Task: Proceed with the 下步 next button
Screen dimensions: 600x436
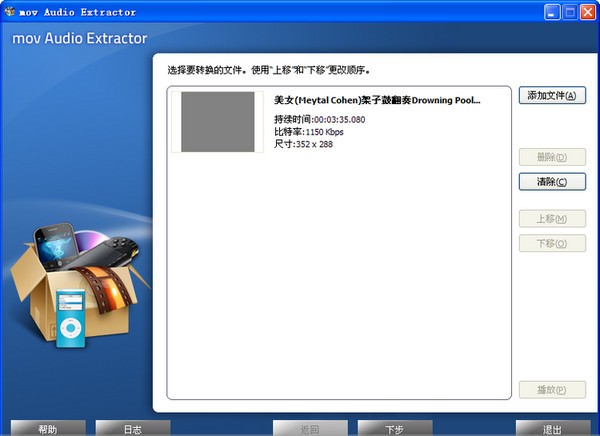Action: tap(395, 428)
